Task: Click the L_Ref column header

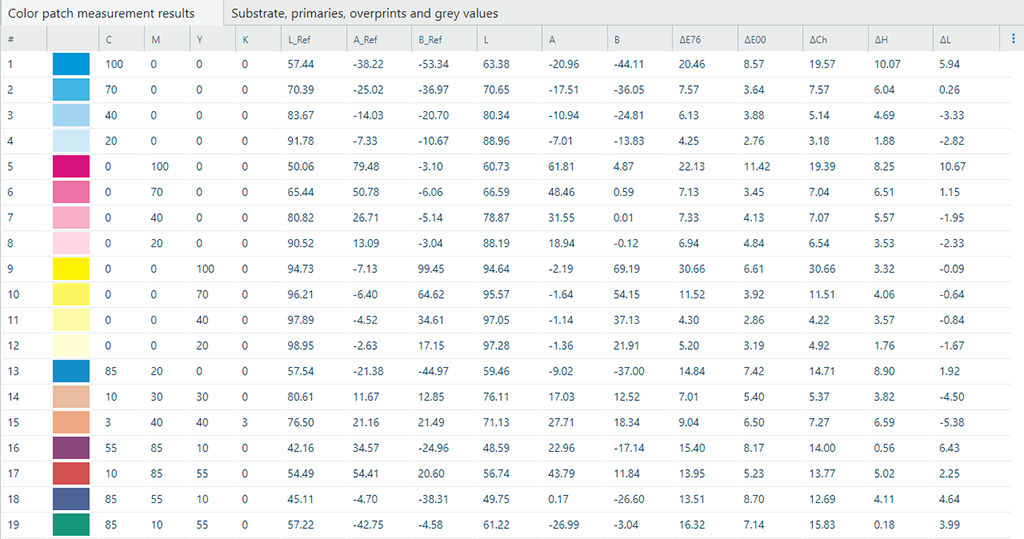Action: 302,39
